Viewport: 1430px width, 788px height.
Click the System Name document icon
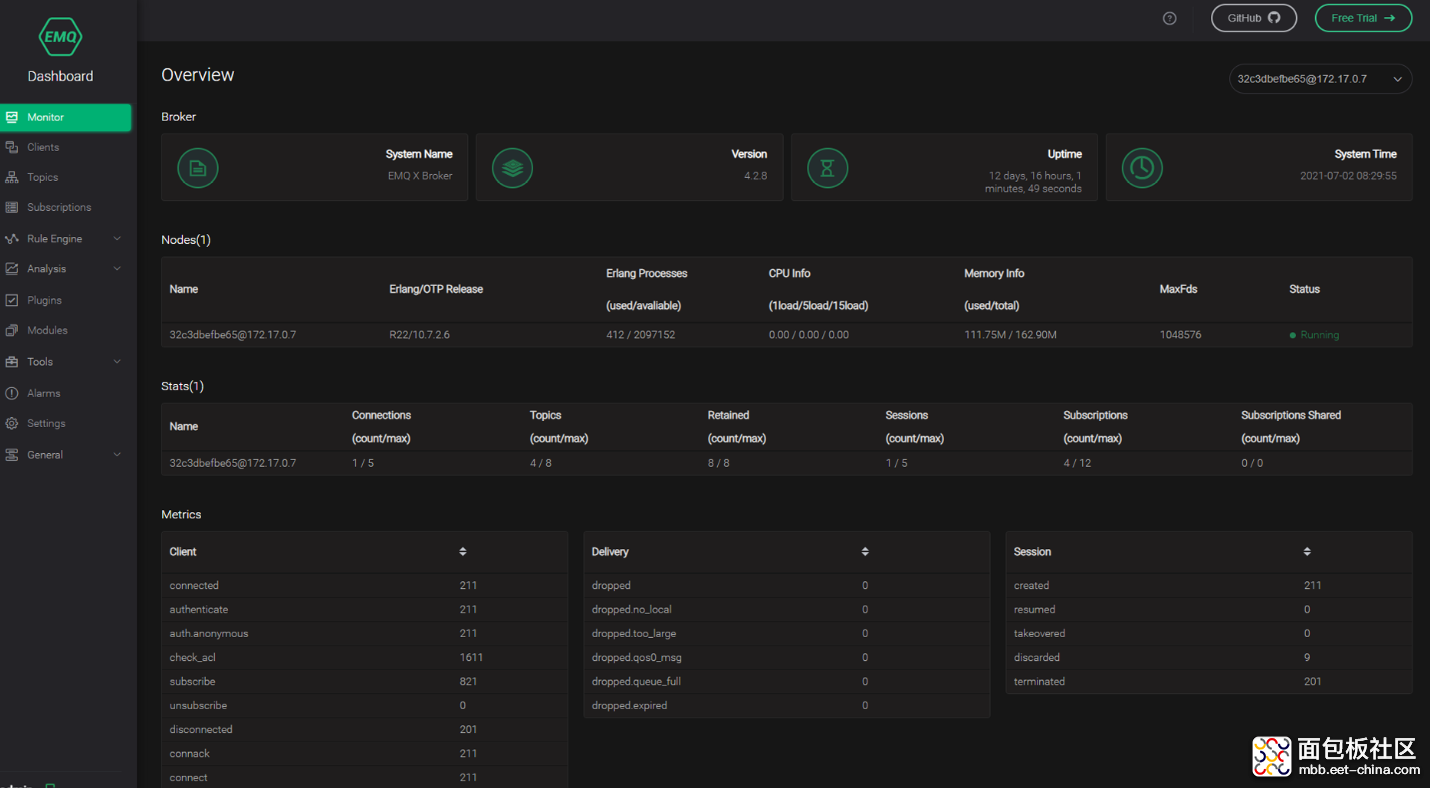click(x=198, y=168)
